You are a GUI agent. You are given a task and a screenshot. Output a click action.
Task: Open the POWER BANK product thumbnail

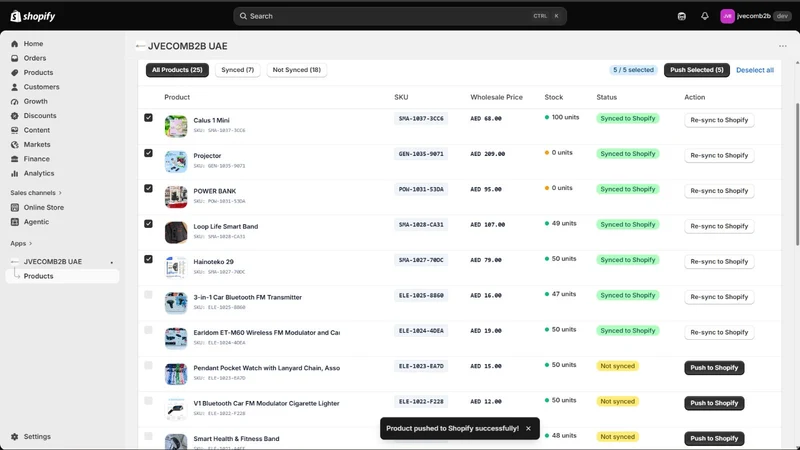[176, 197]
